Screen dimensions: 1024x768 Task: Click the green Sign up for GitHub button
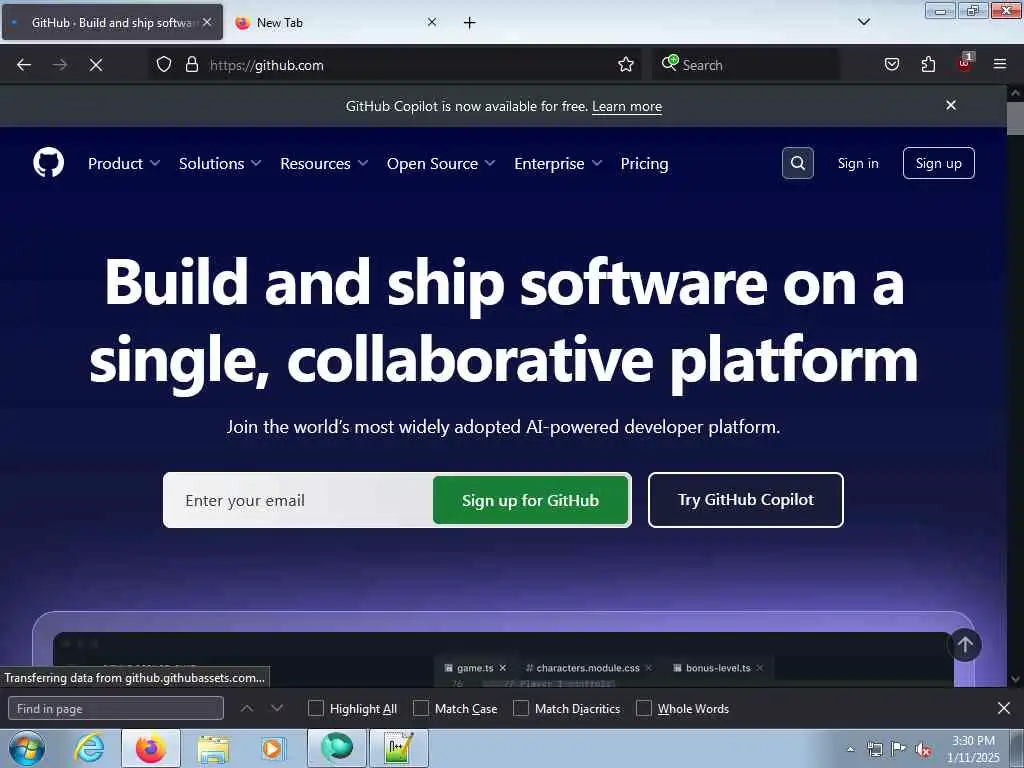530,500
